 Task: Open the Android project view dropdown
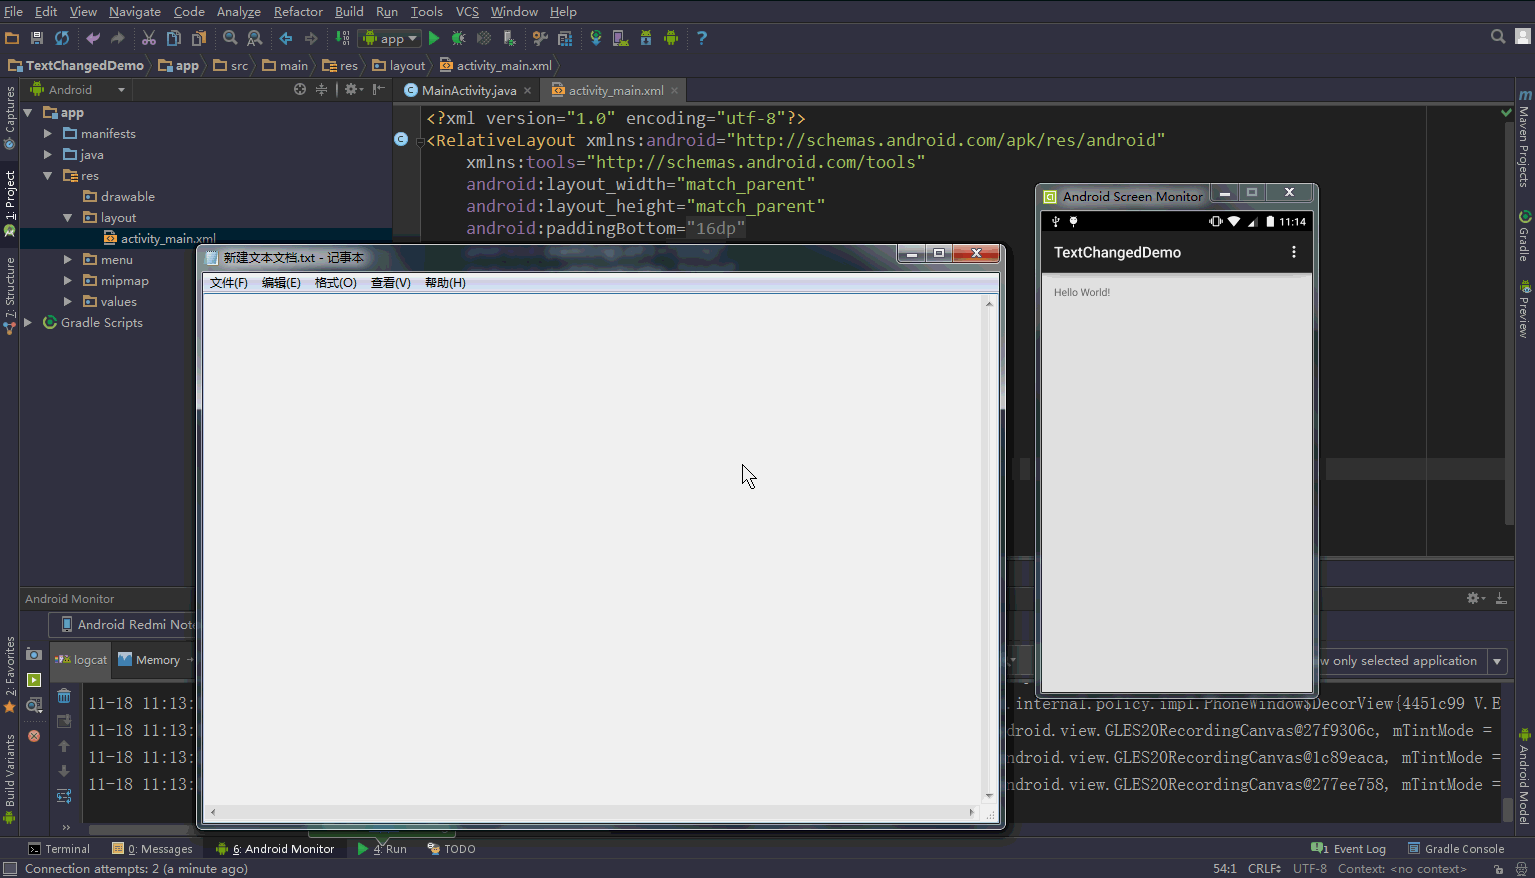coord(78,89)
